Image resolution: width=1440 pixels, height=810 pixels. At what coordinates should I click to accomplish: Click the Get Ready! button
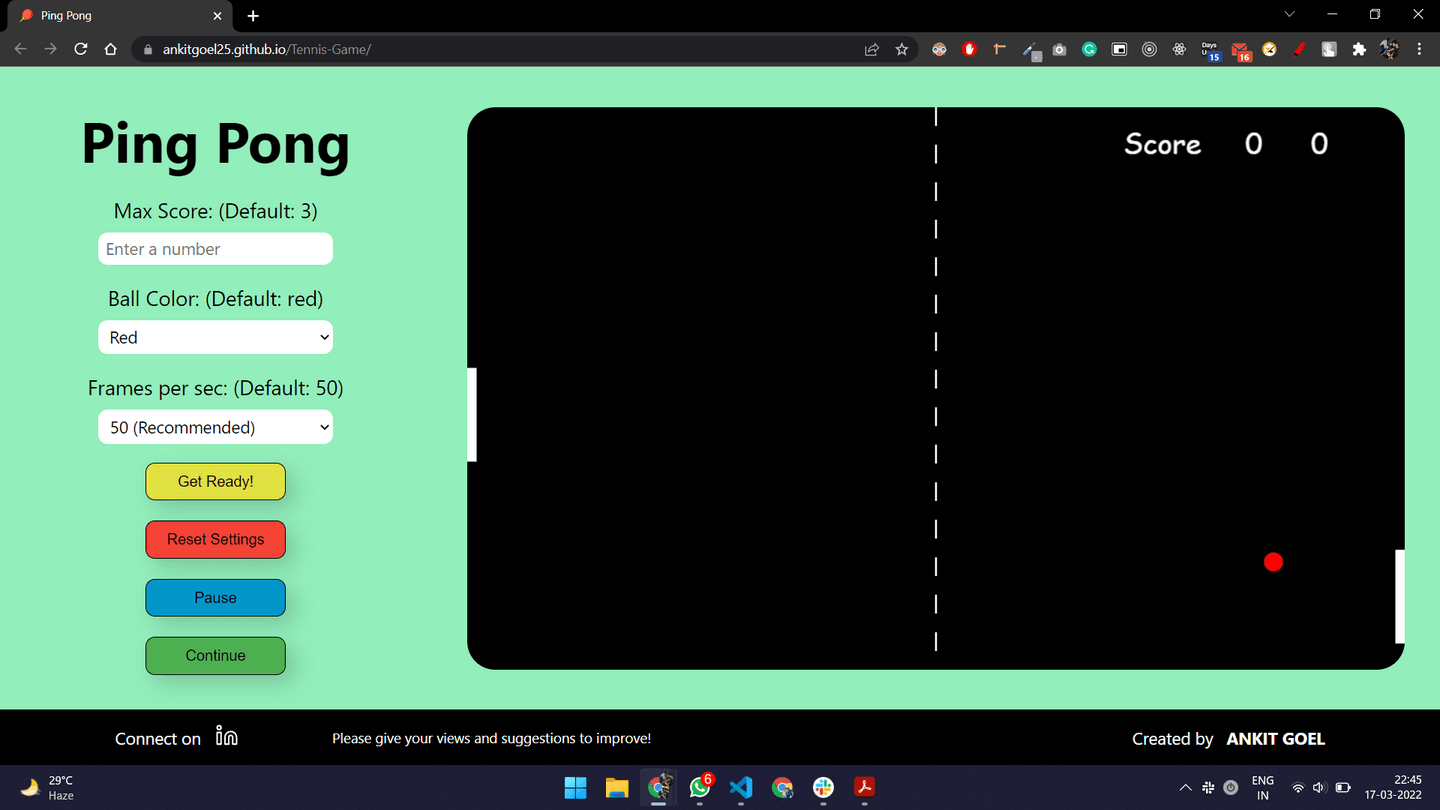coord(215,481)
